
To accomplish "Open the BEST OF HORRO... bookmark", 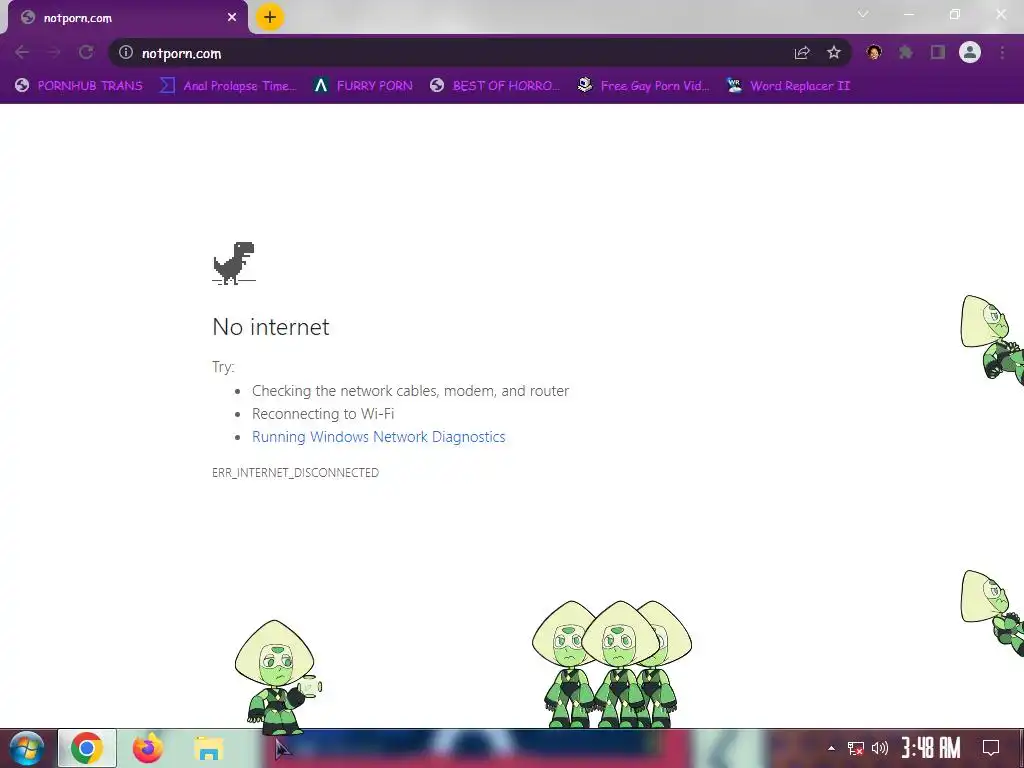I will click(x=495, y=86).
